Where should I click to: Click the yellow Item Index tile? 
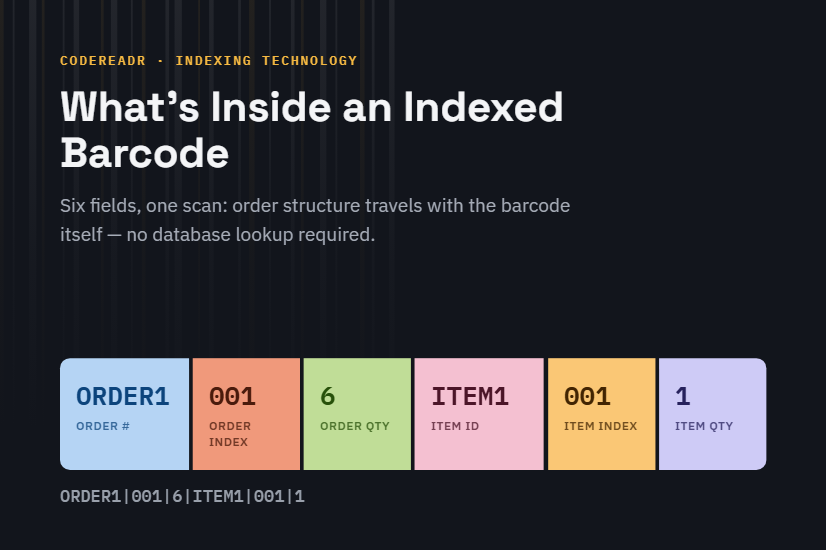(x=602, y=414)
